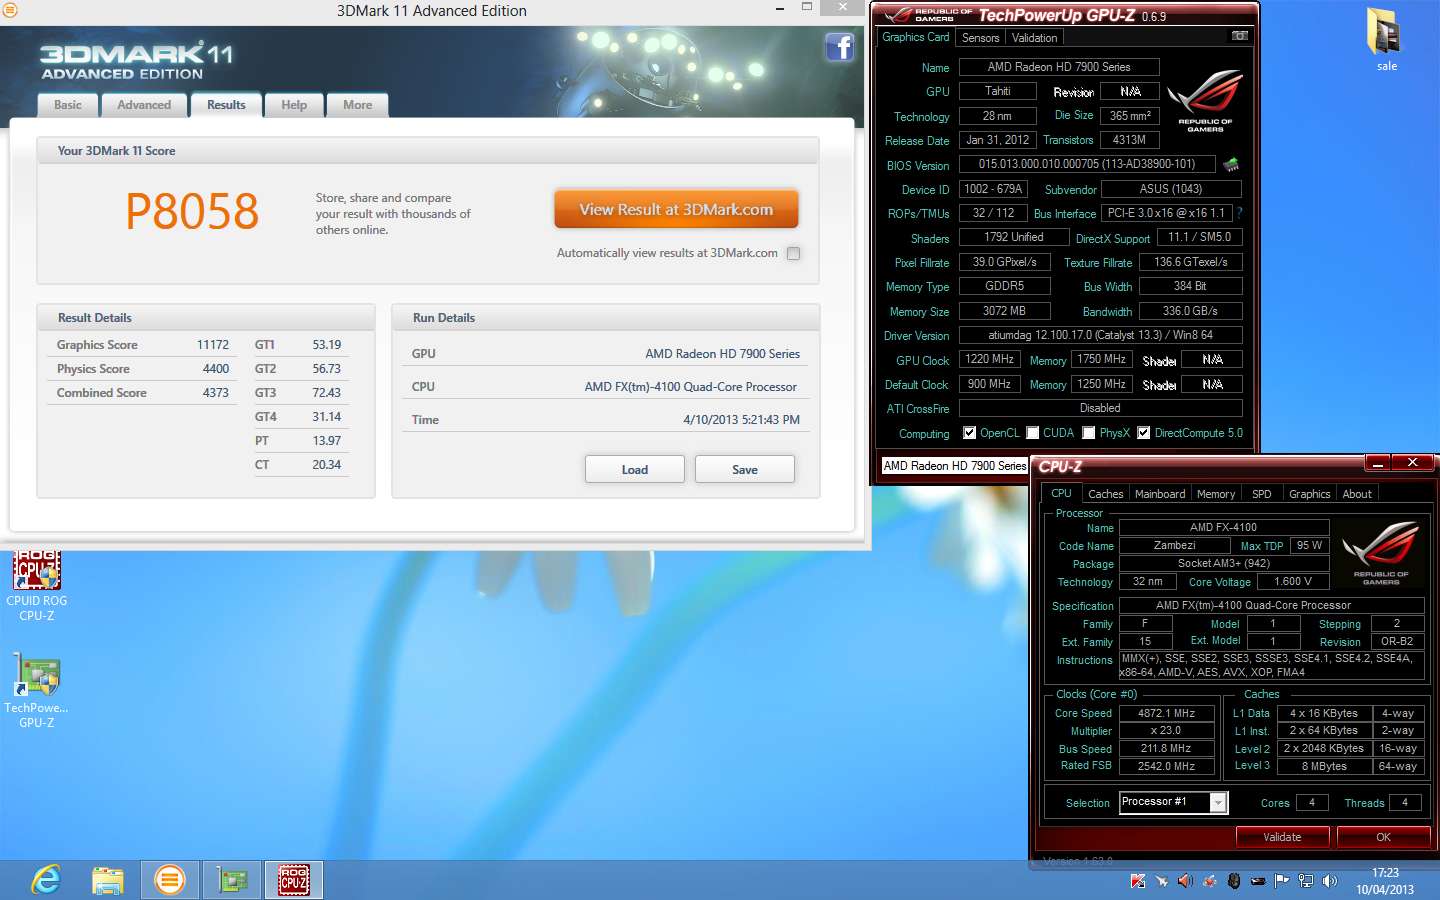This screenshot has height=900, width=1440.
Task: Open the Processor #1 selection dropdown
Action: tap(1218, 802)
